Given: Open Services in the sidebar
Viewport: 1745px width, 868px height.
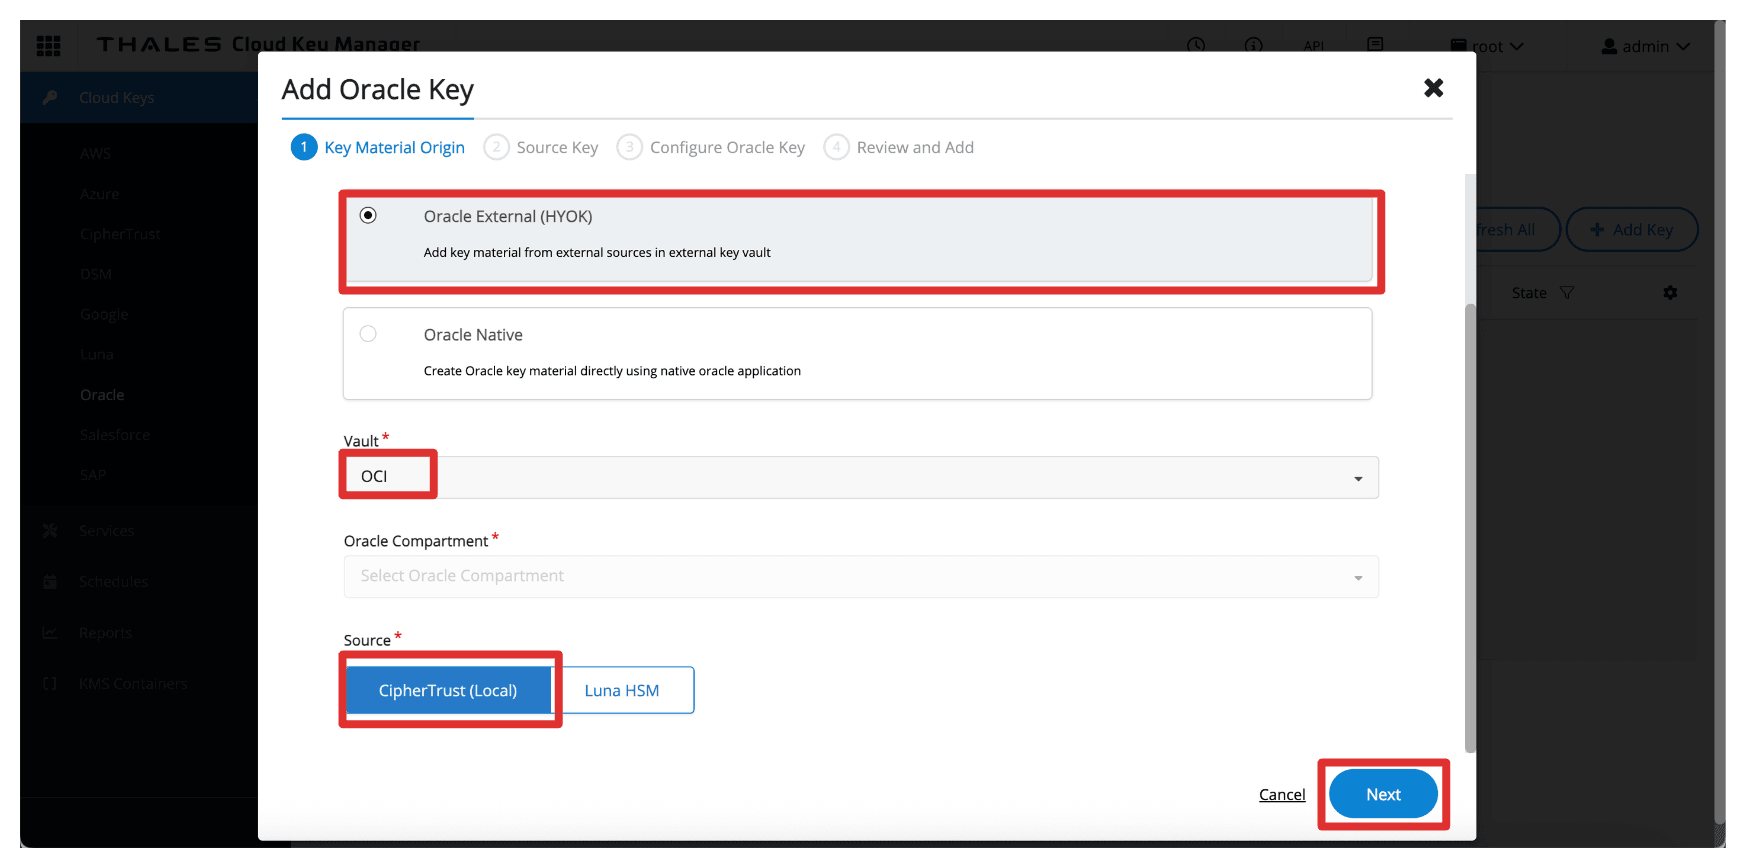Looking at the screenshot, I should click(107, 530).
